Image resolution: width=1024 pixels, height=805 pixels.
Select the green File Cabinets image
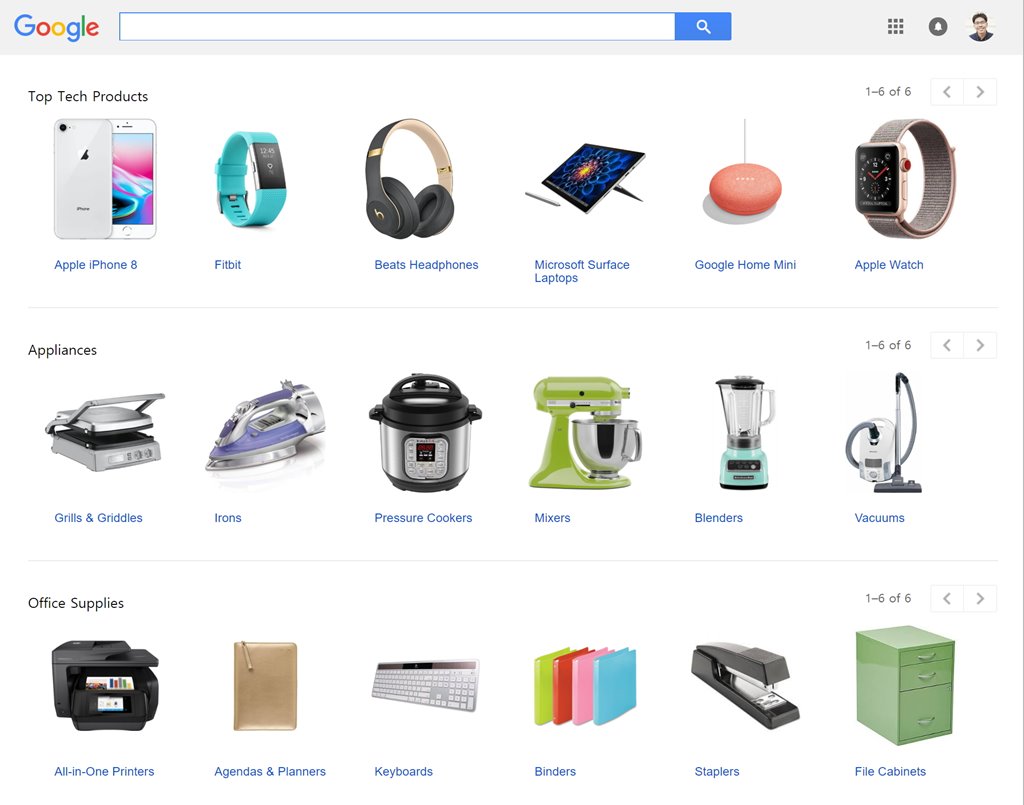click(905, 686)
